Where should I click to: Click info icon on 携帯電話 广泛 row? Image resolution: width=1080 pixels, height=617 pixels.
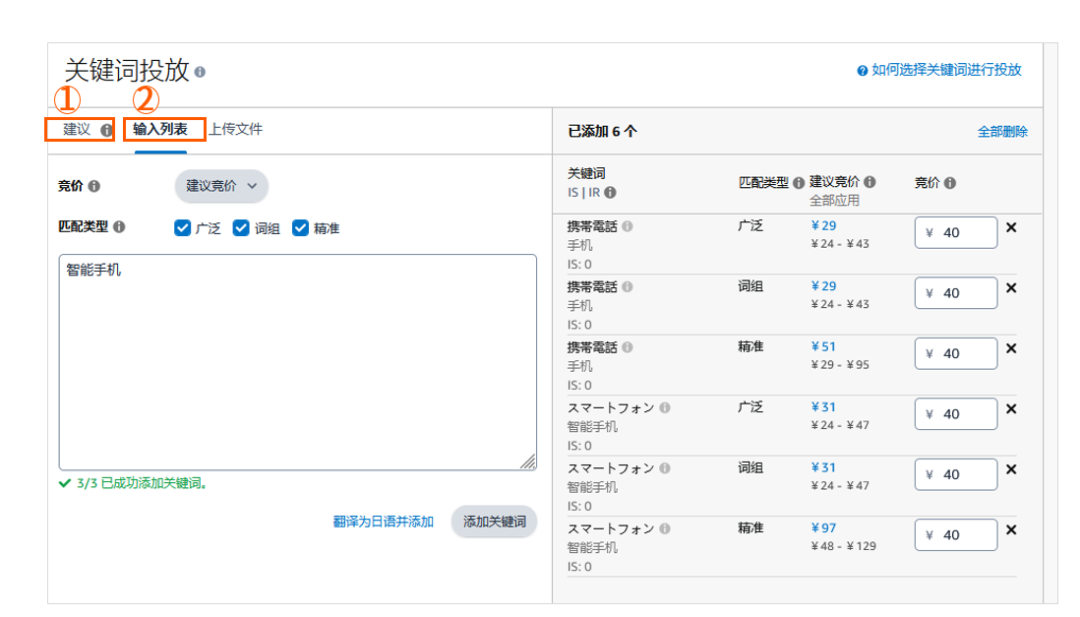[627, 226]
